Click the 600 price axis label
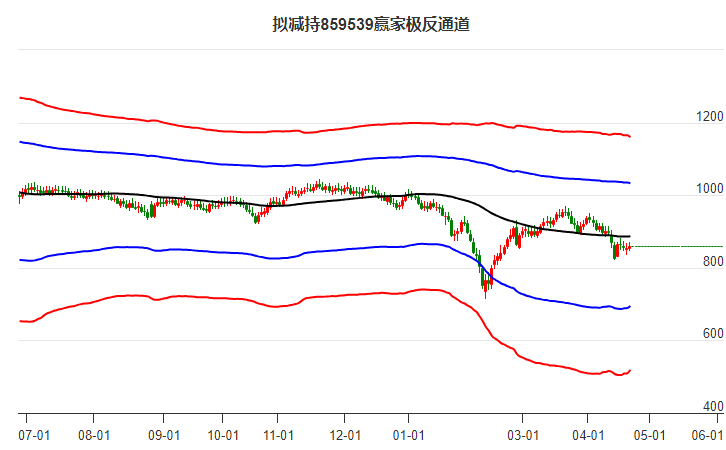This screenshot has height=450, width=726. 713,333
